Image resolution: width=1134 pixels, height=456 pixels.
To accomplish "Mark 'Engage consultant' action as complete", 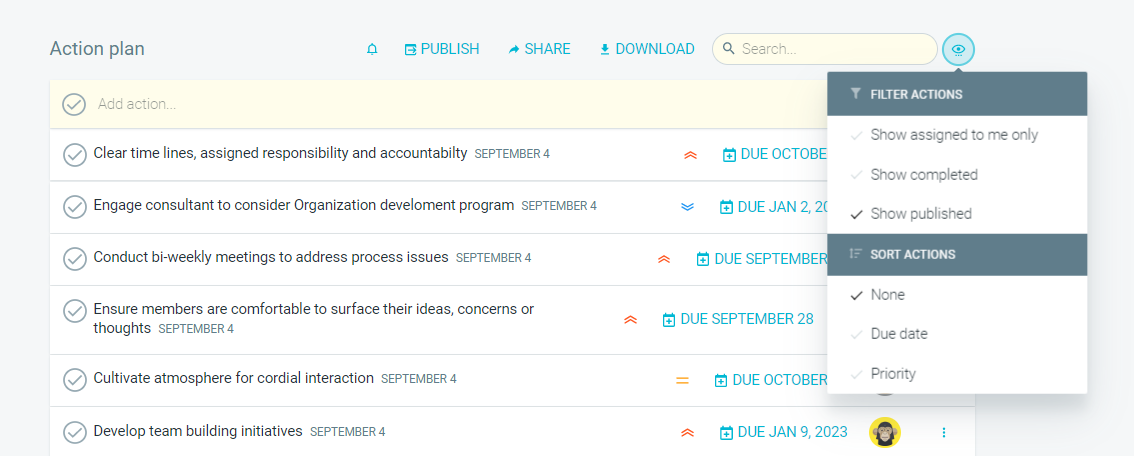I will pyautogui.click(x=74, y=207).
